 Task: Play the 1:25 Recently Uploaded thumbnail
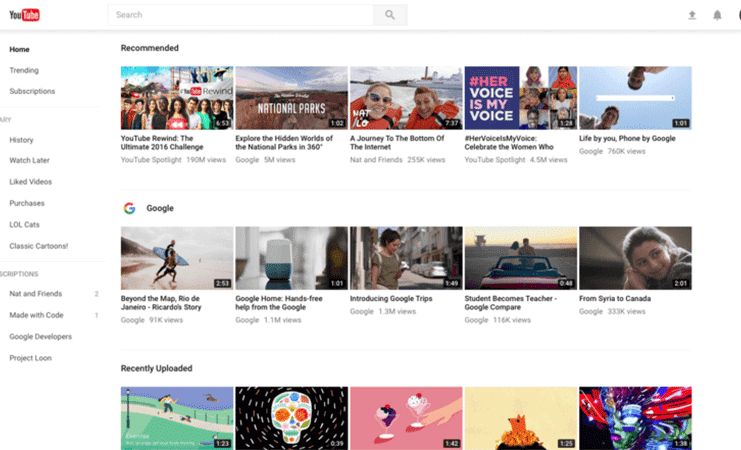(x=521, y=418)
